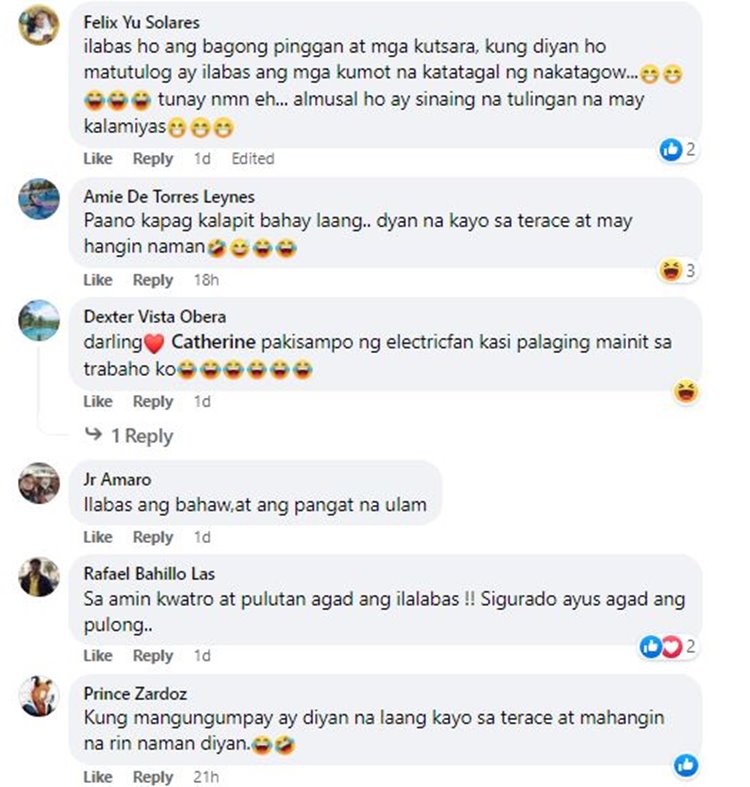Open haha reaction on Dexter Vista Obera comment
This screenshot has height=787, width=750.
686,392
